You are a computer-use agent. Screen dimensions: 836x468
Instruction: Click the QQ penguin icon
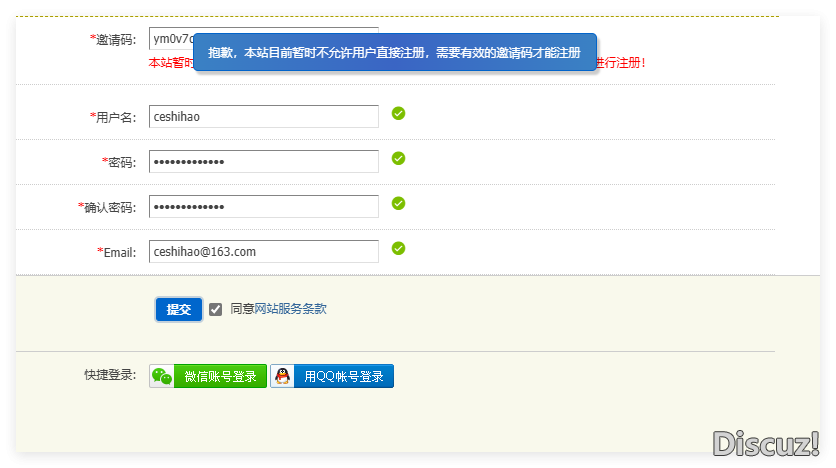tap(282, 376)
